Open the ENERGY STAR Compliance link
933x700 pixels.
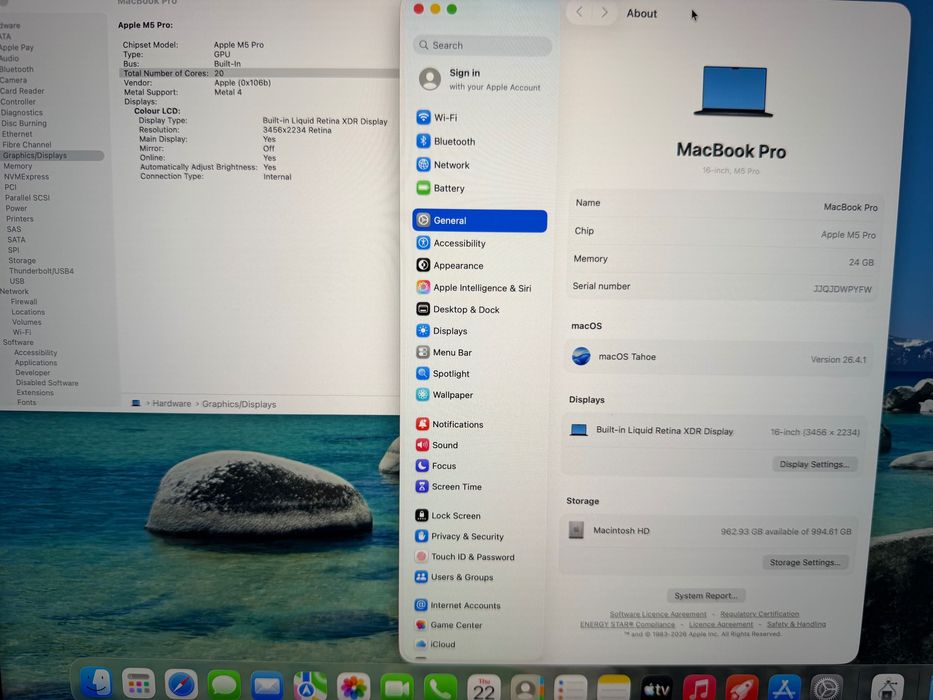628,624
